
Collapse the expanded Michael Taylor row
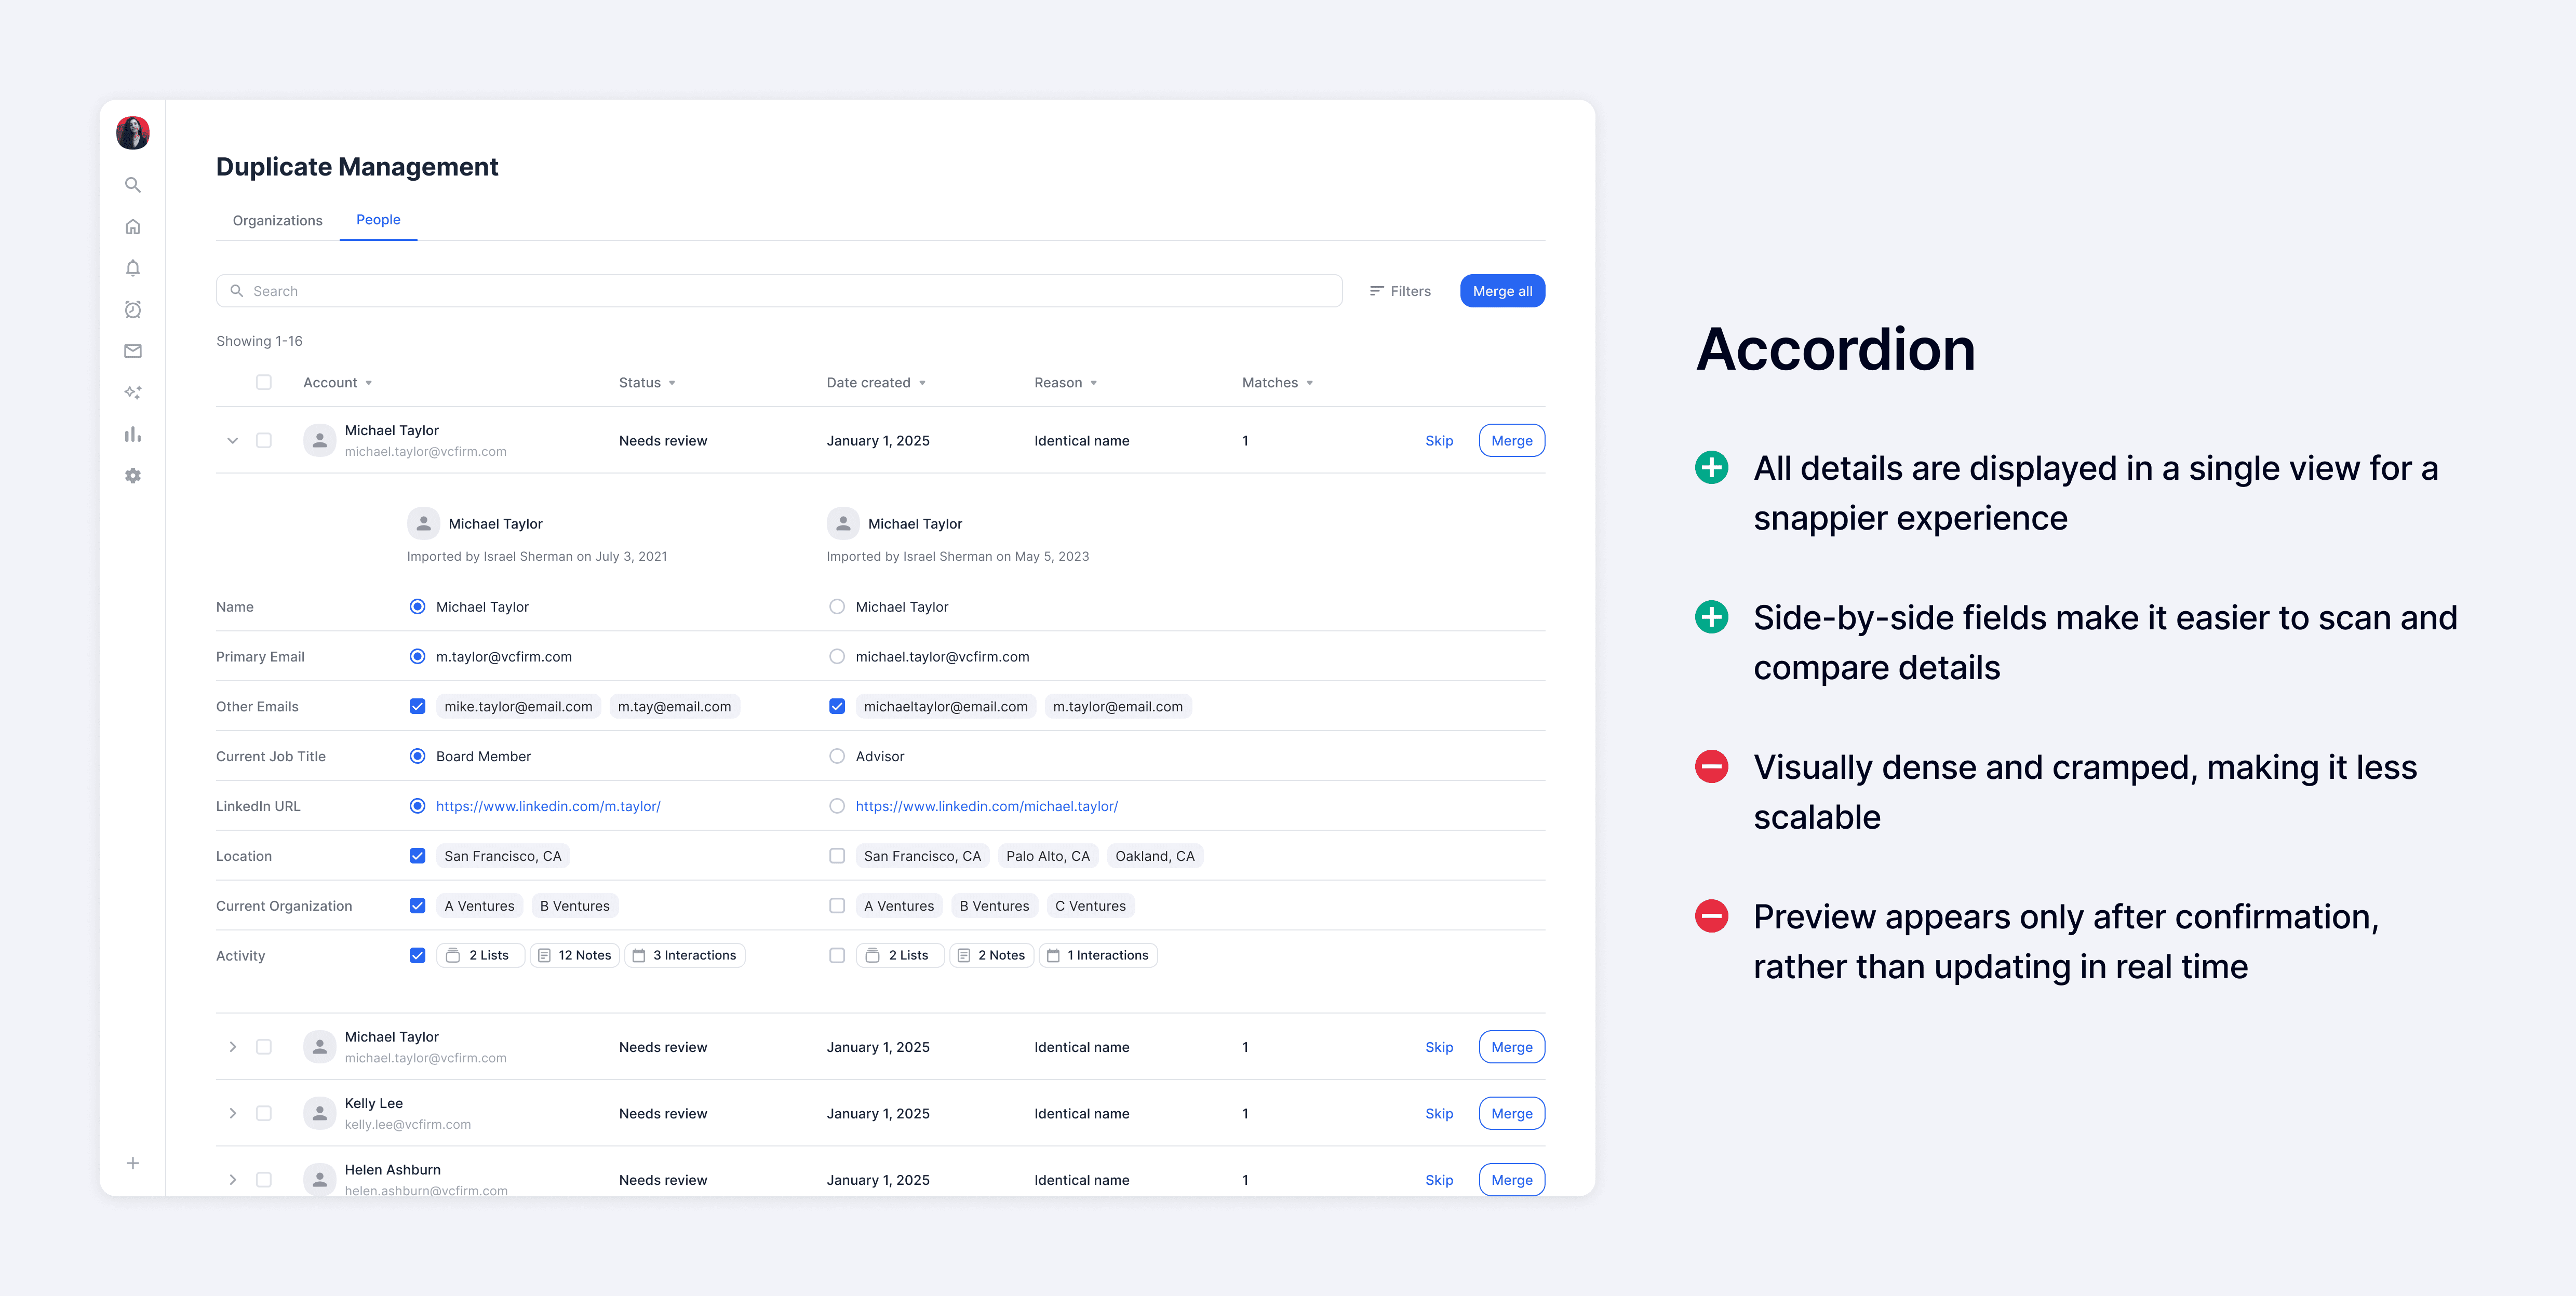pos(232,441)
